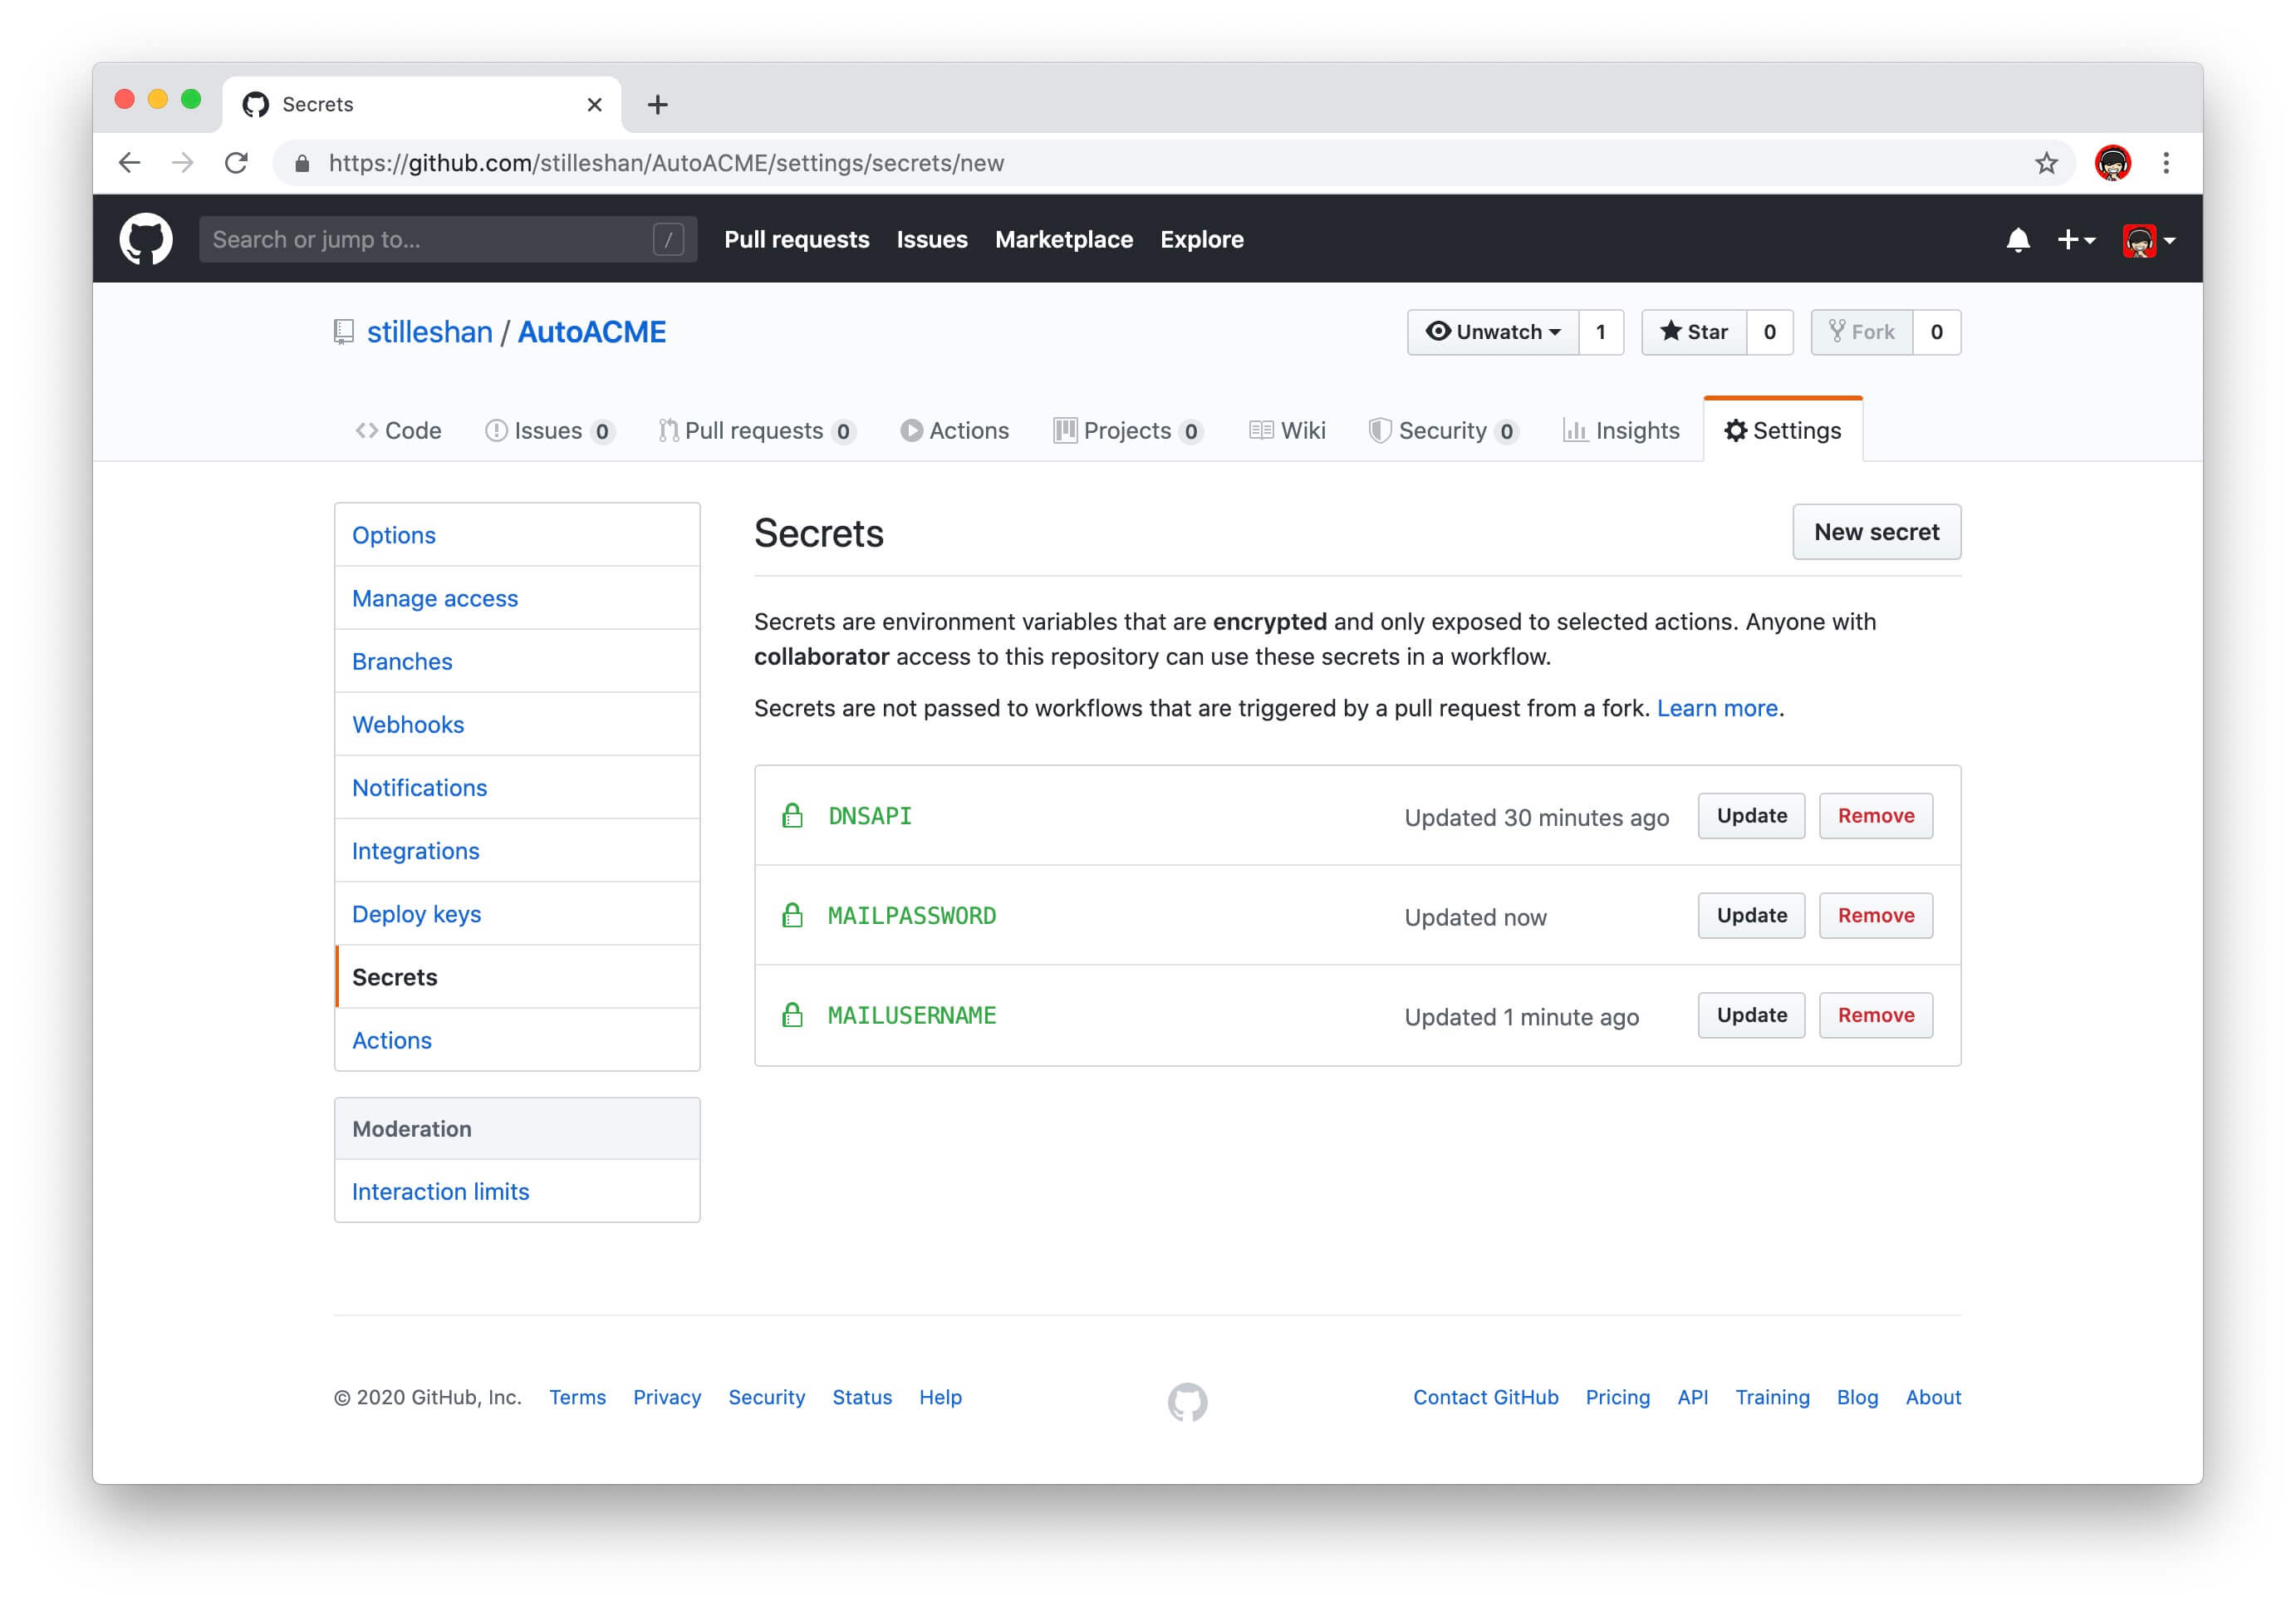
Task: Open Branches in settings sidebar
Action: point(517,661)
